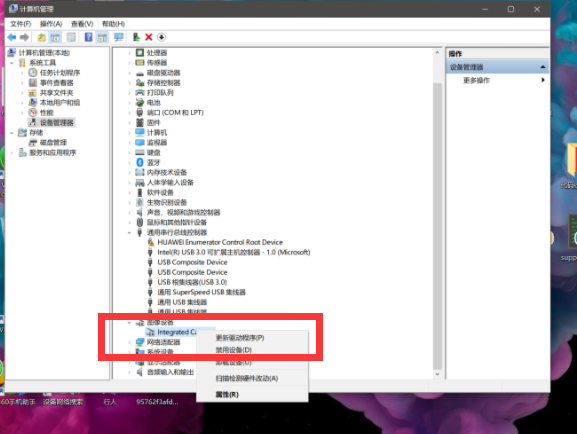The width and height of the screenshot is (577, 434).
Task: Click the network adapter icon beside 网络适配器
Action: tap(140, 342)
